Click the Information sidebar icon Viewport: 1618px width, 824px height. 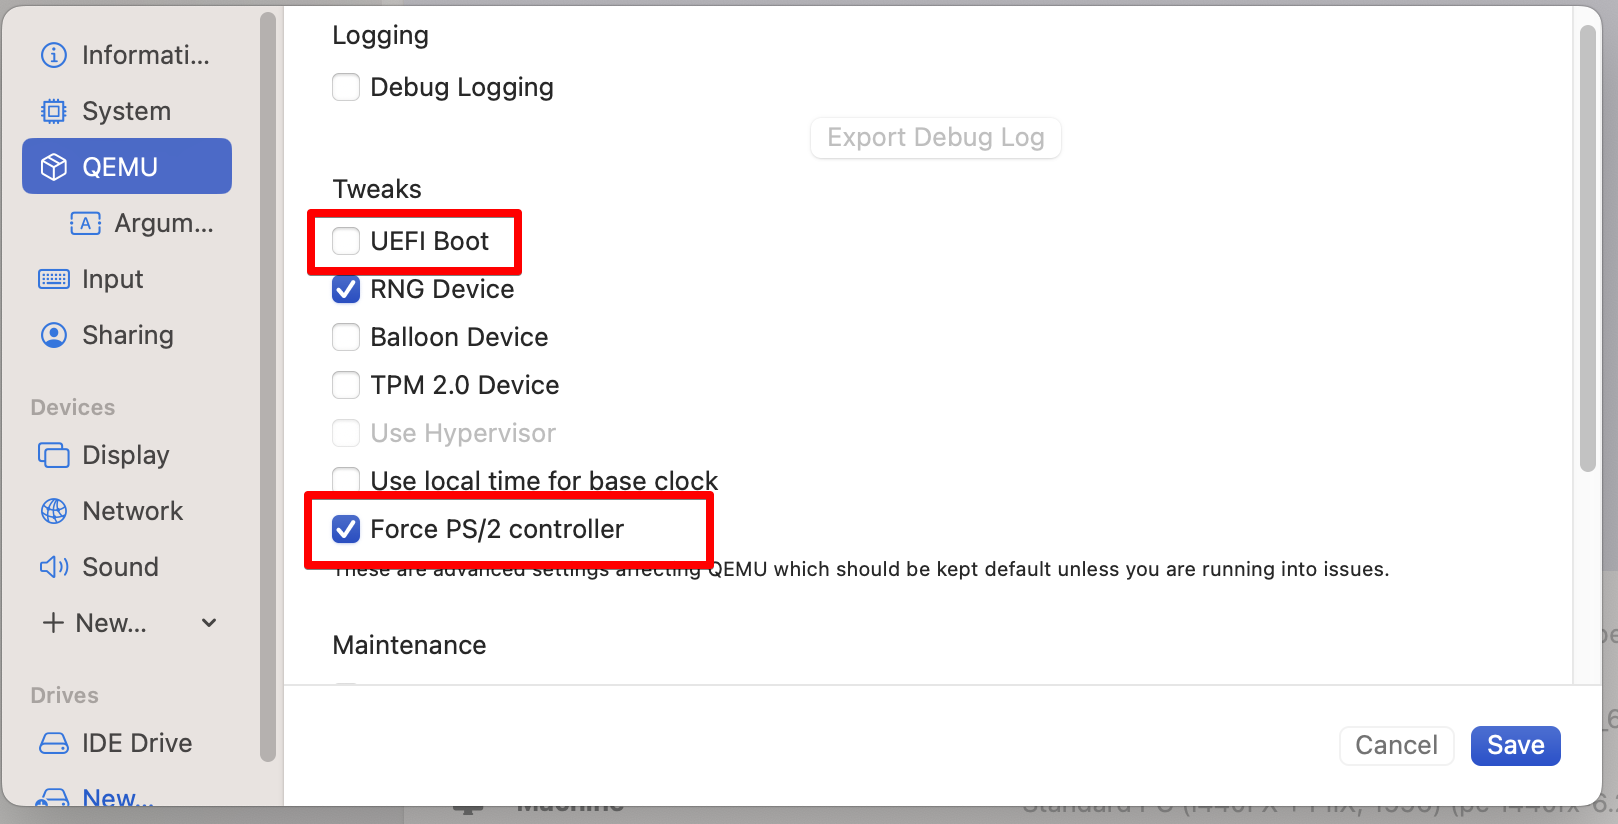coord(54,55)
